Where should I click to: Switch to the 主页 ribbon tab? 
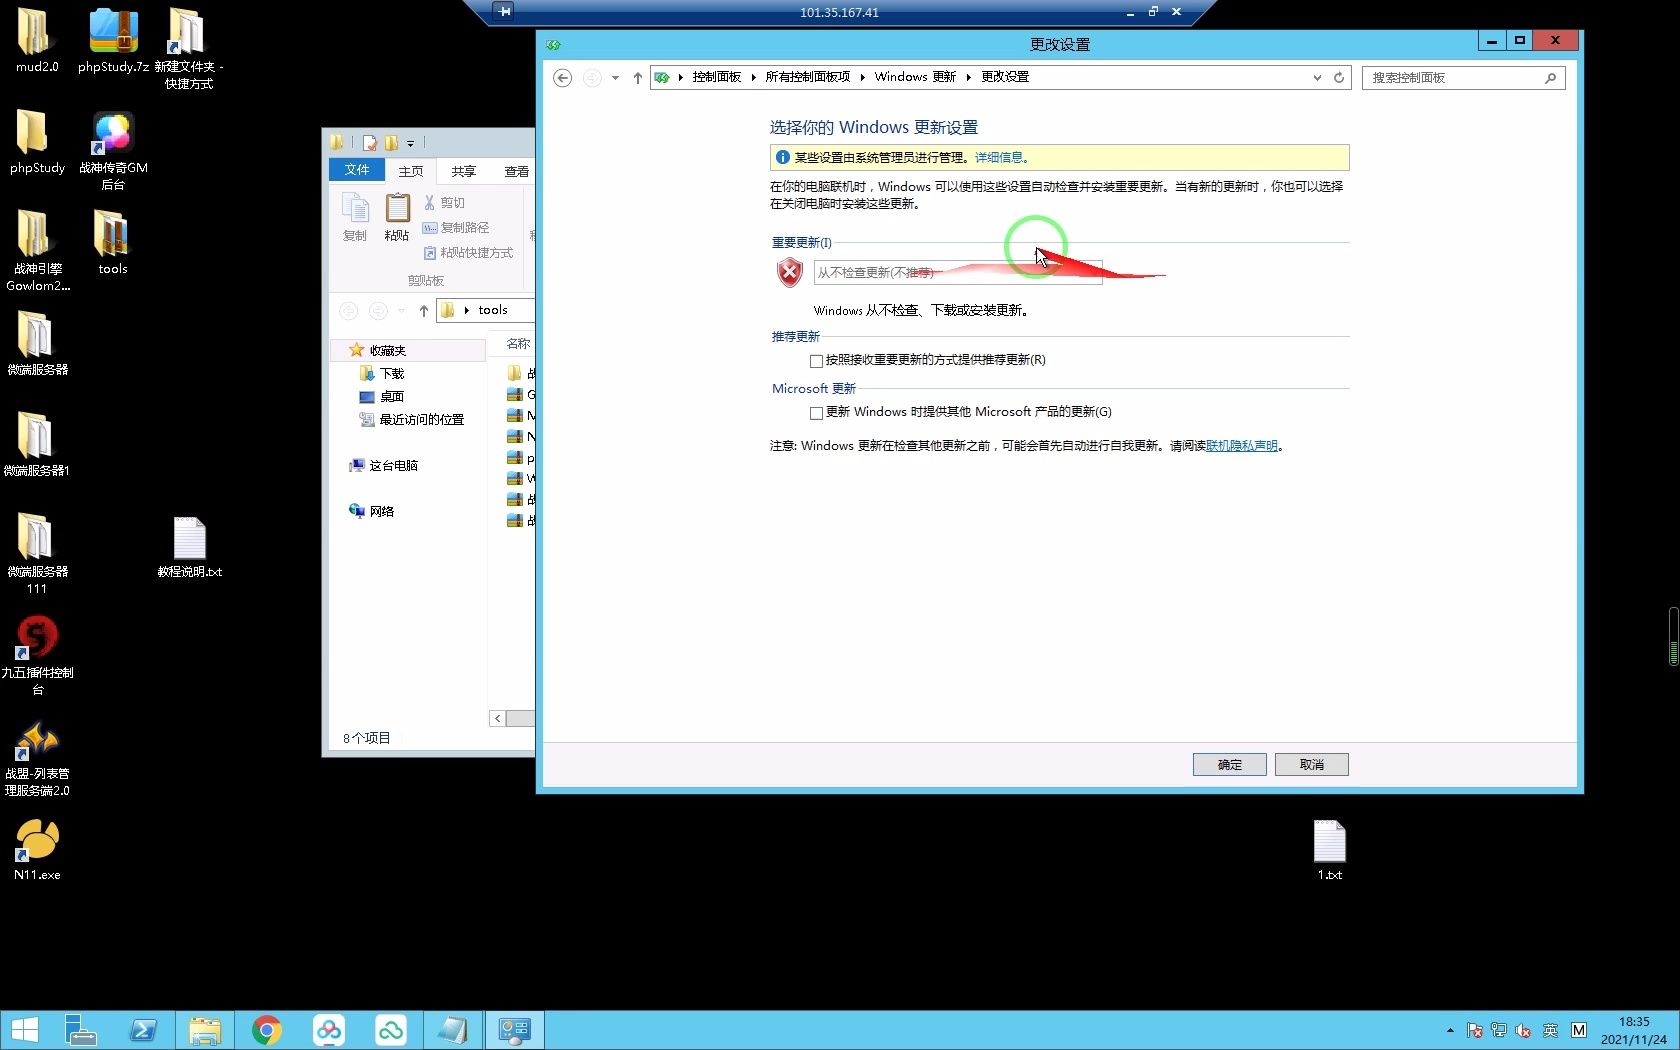click(x=411, y=171)
